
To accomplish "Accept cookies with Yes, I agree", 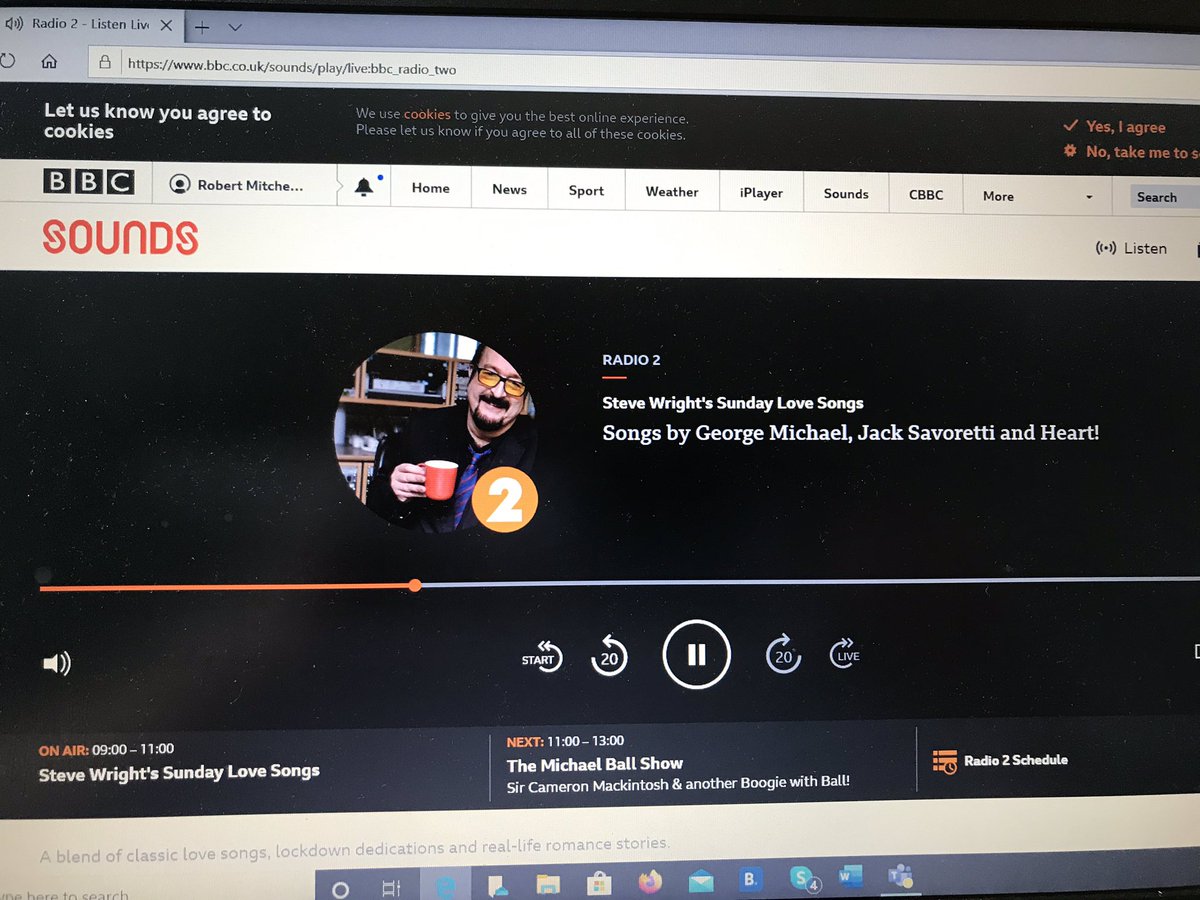I will click(x=1114, y=127).
